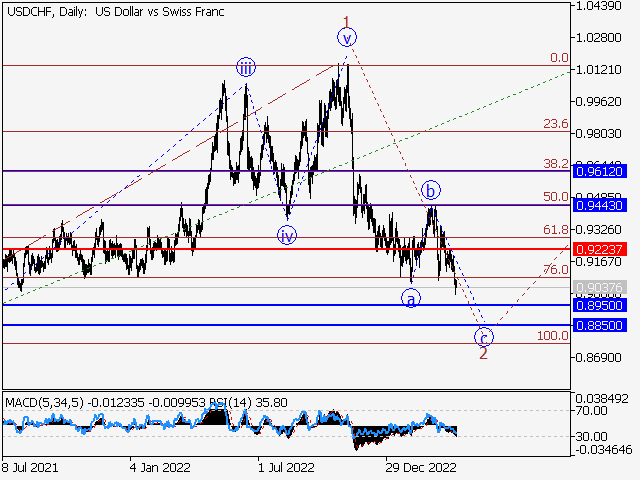The image size is (640, 480).
Task: Click the 100.0 Fibonacci level label
Action: (x=553, y=336)
